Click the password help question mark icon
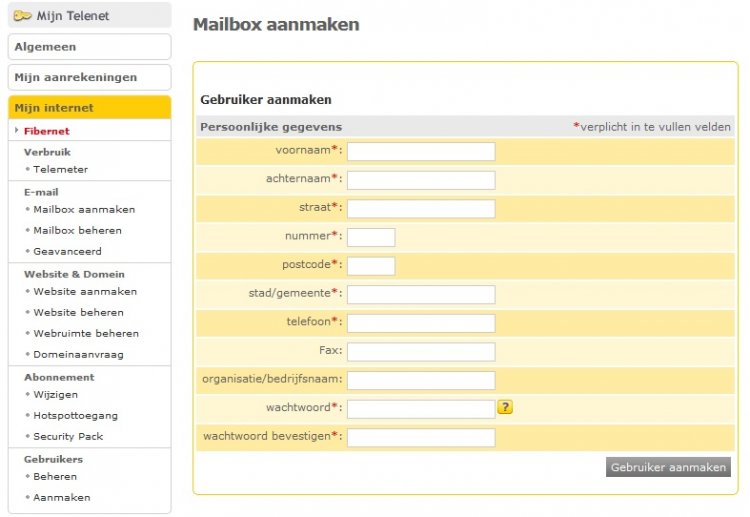750x517 pixels. (505, 407)
